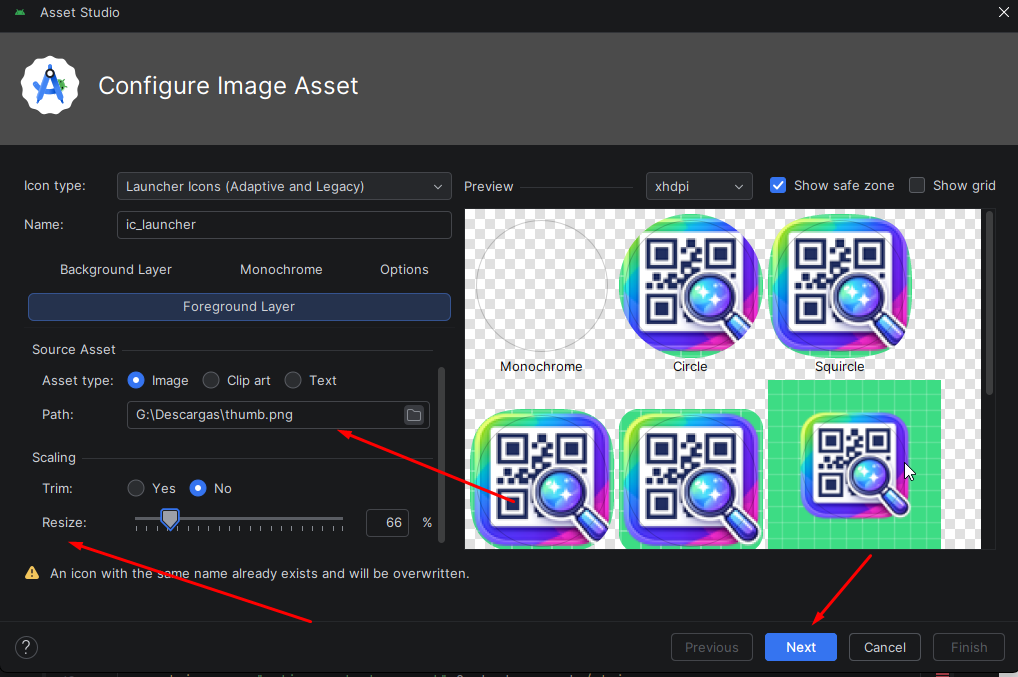Image resolution: width=1018 pixels, height=677 pixels.
Task: Select the Squircle icon preview
Action: click(x=839, y=286)
